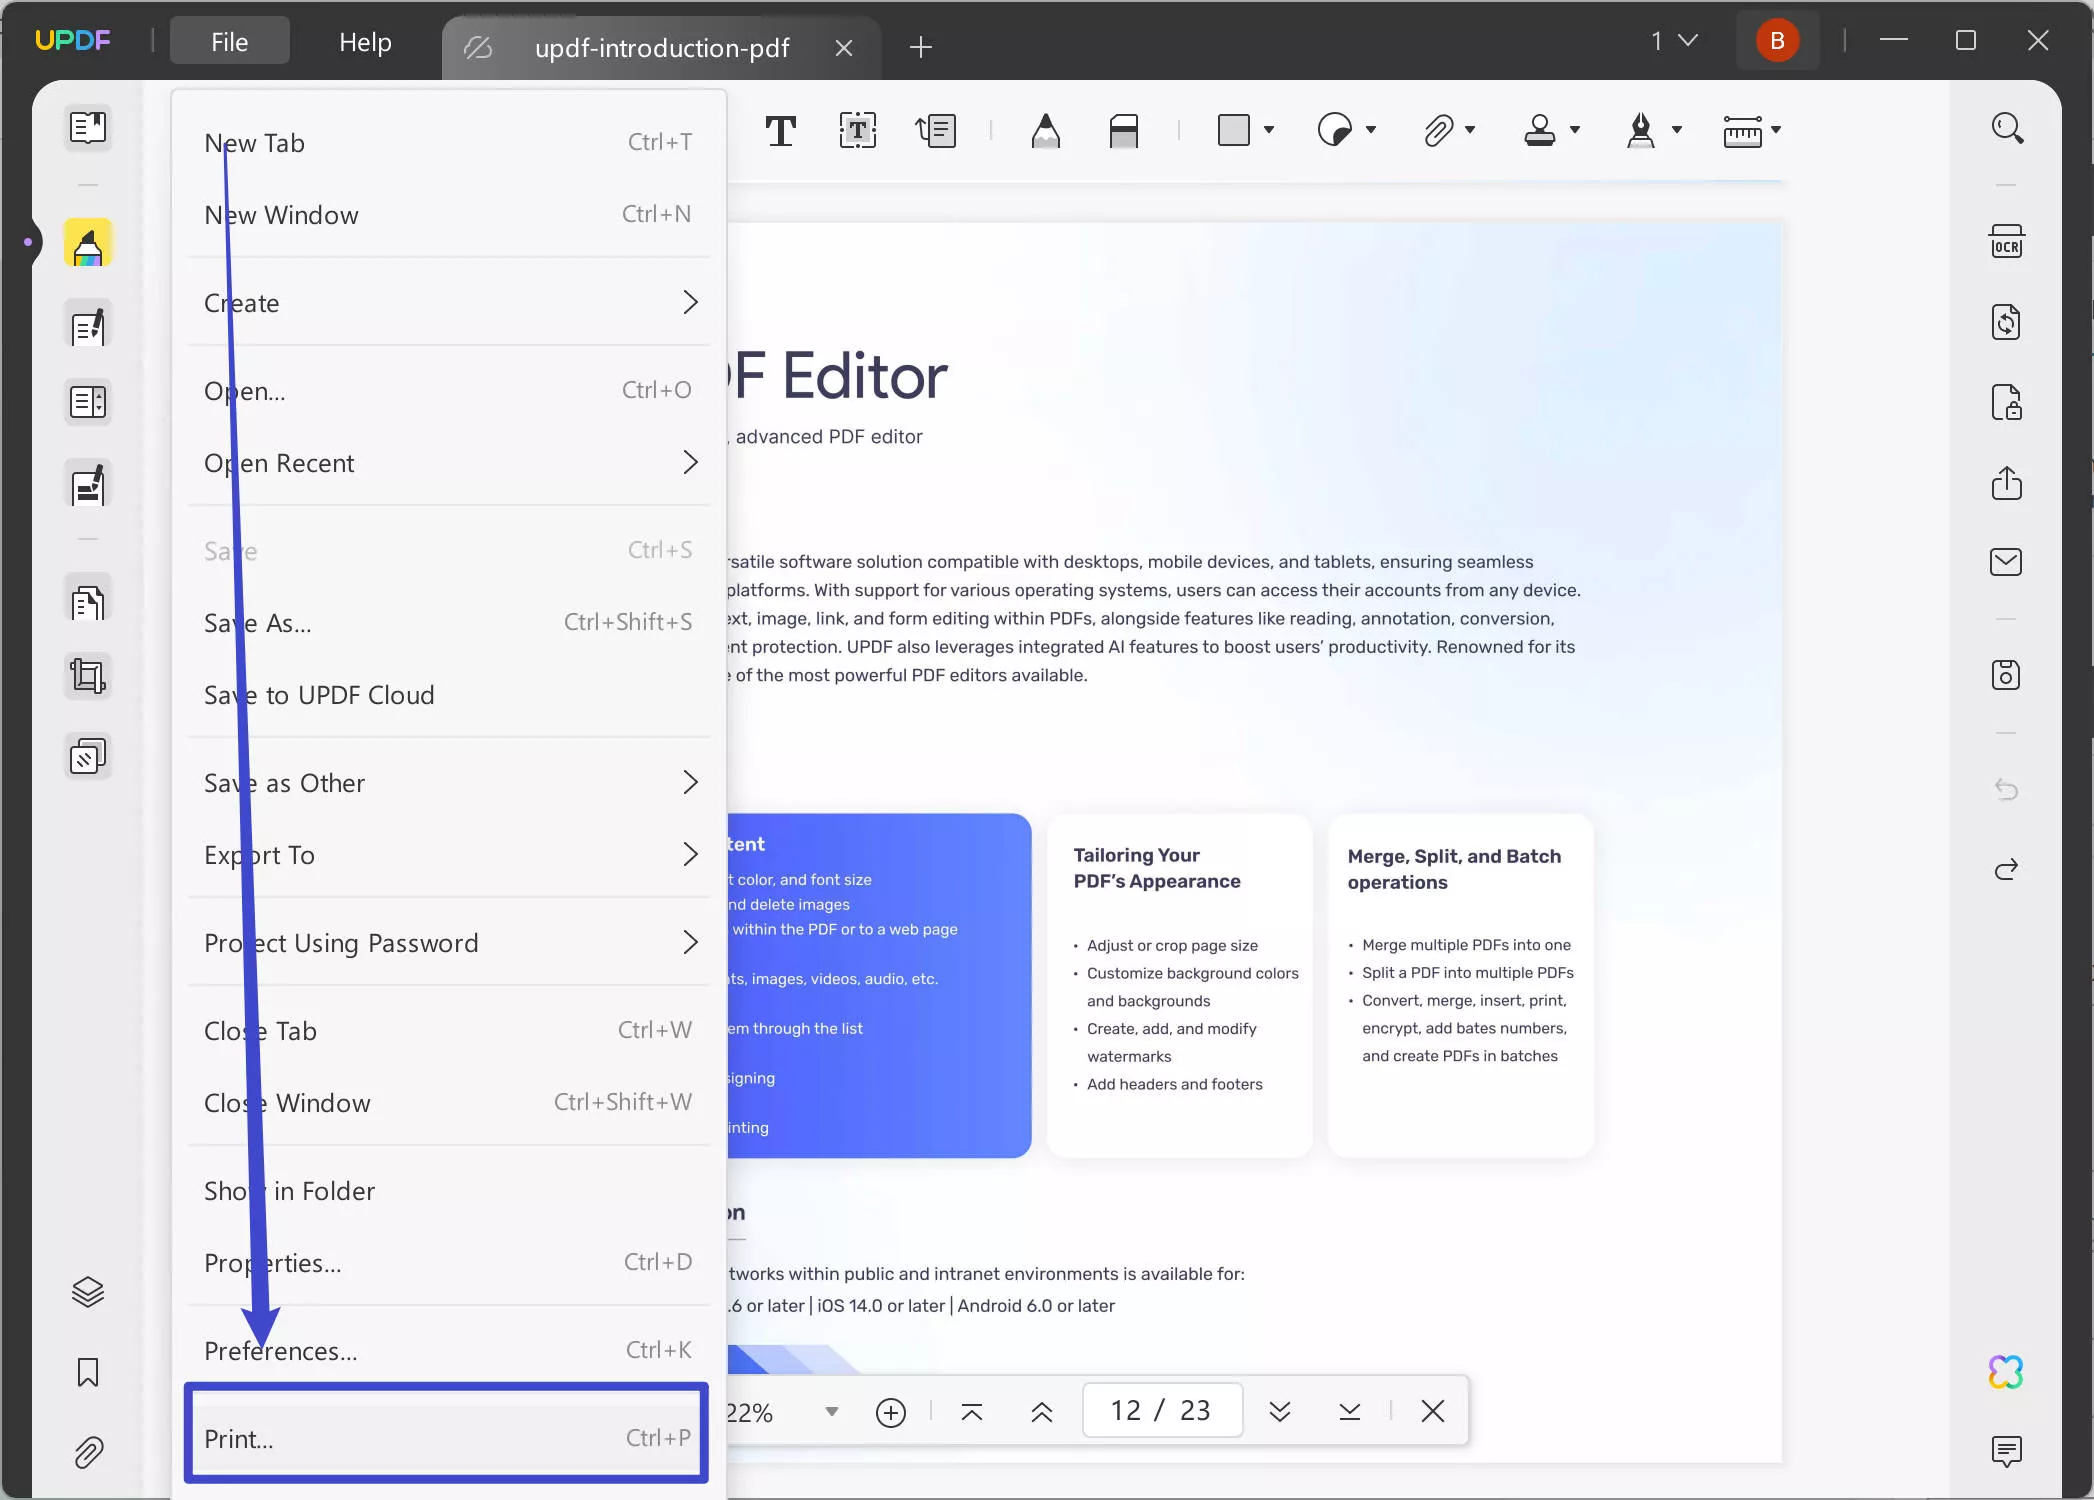Choose Save As... menu entry
The width and height of the screenshot is (2094, 1500).
click(x=448, y=623)
